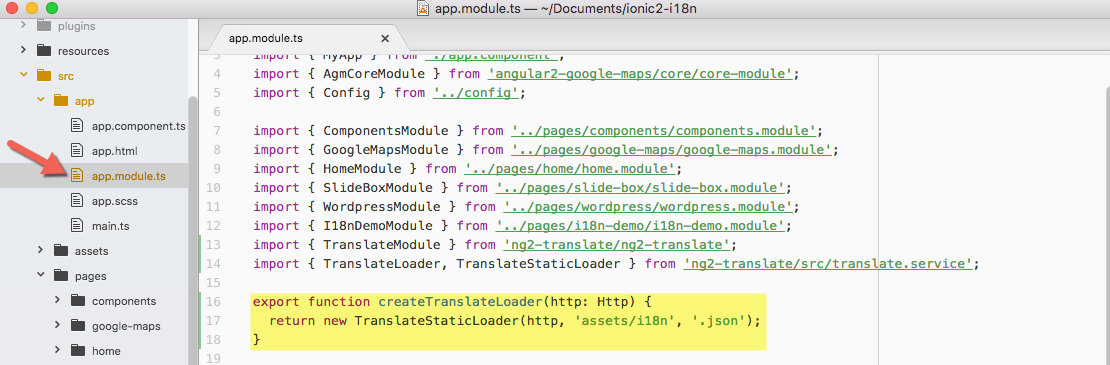Click the TranslateStaticLoader constructor call on line 17
The width and height of the screenshot is (1110, 365).
coord(437,321)
